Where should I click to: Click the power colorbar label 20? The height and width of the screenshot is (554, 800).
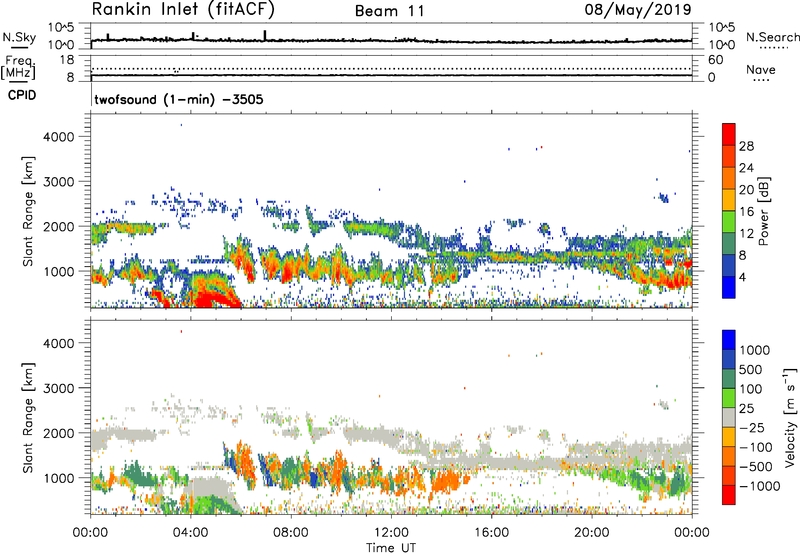(x=746, y=190)
